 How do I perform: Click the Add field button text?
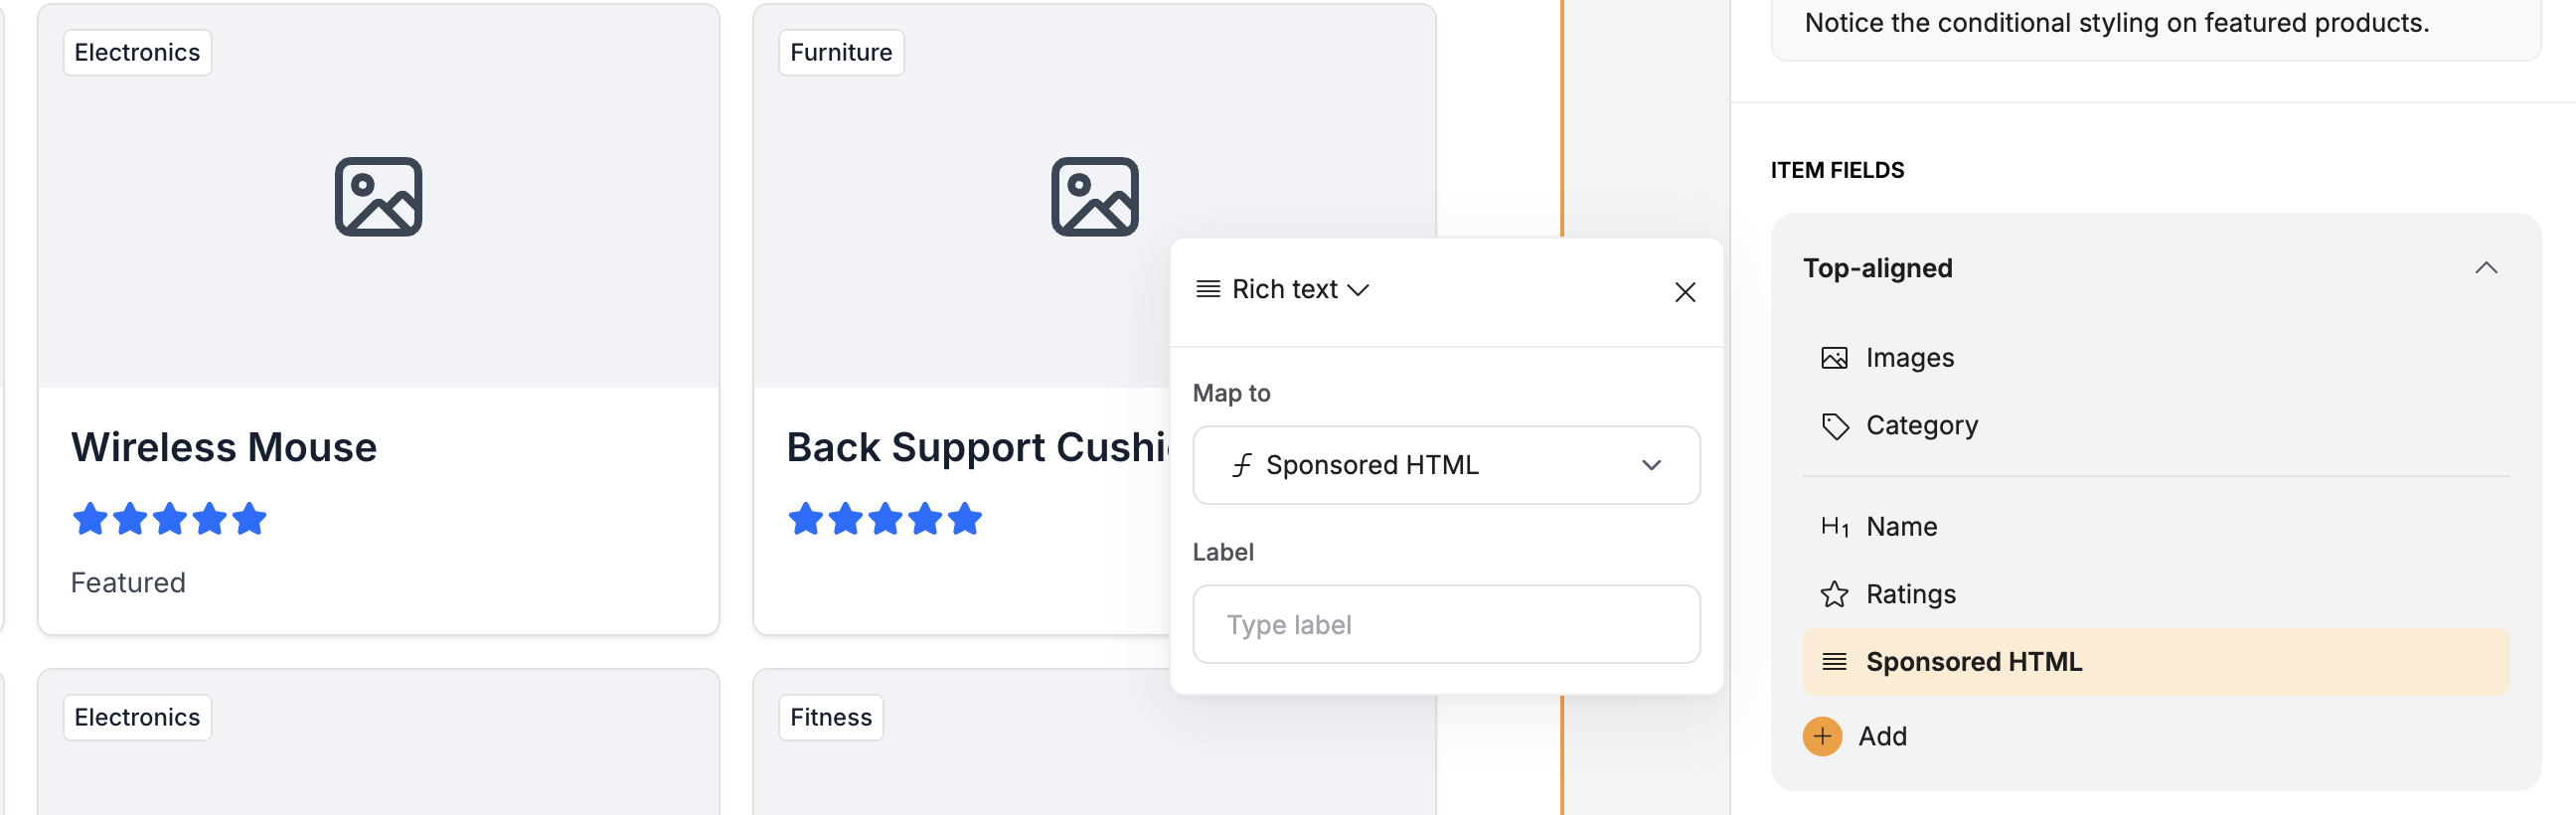click(x=1882, y=737)
